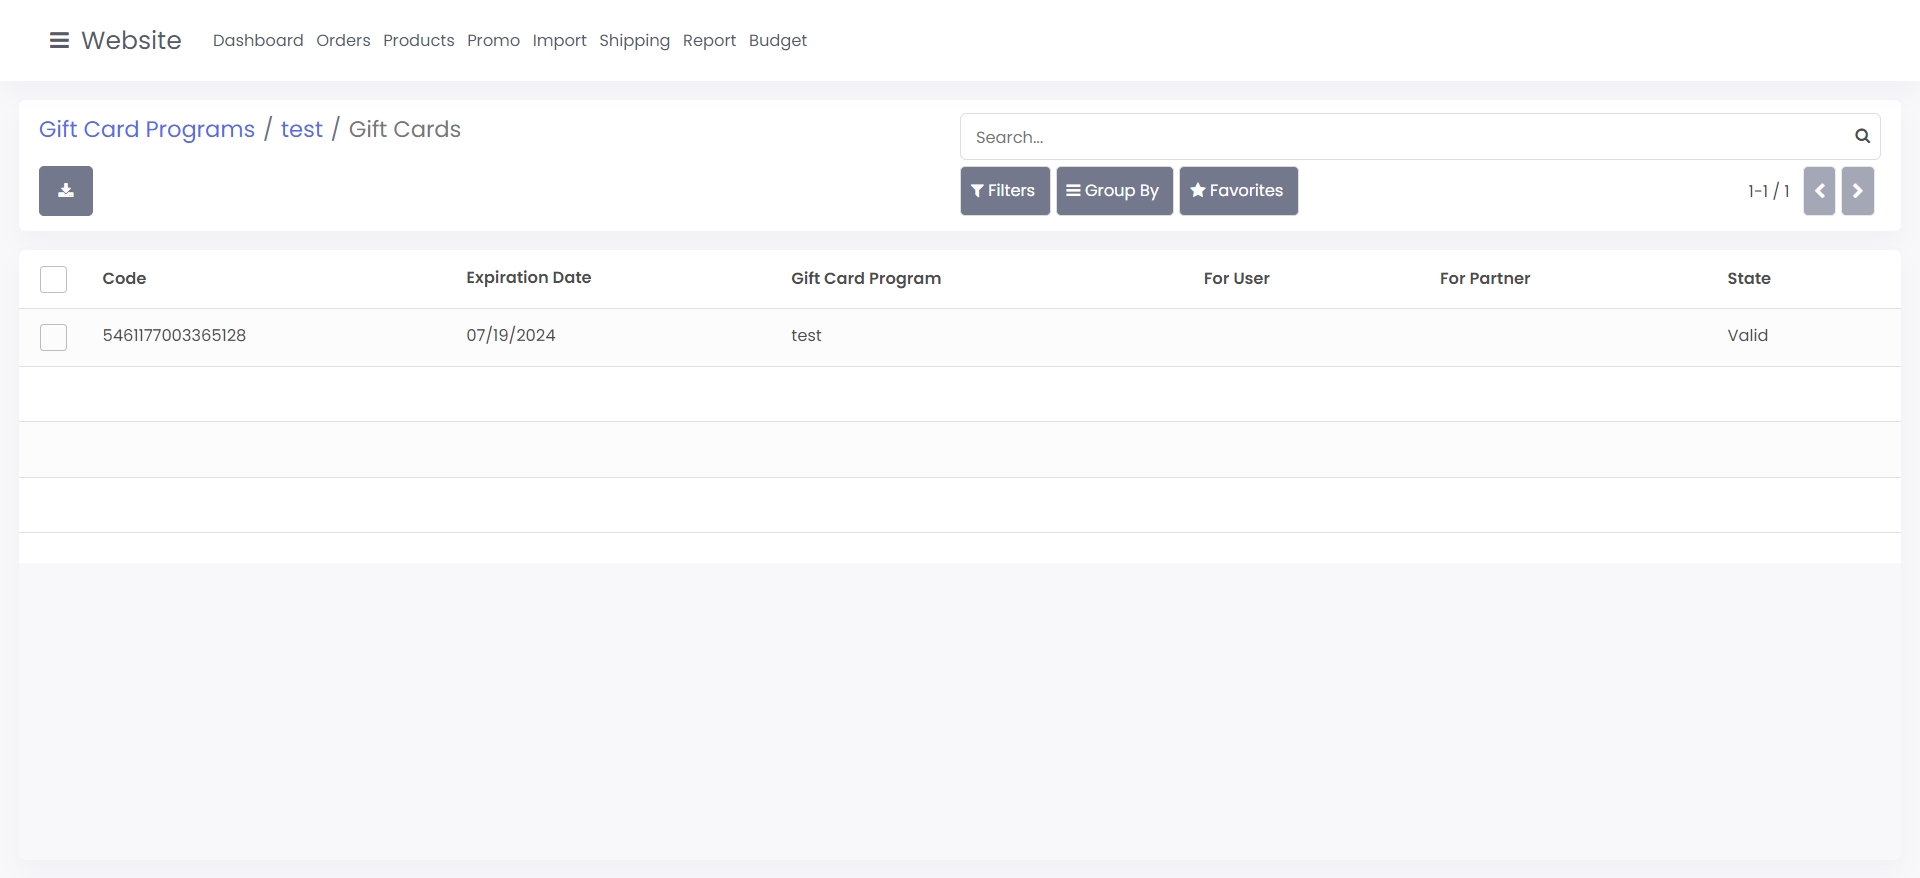This screenshot has width=1920, height=878.
Task: Open the hamburger menu next to Website
Action: (59, 40)
